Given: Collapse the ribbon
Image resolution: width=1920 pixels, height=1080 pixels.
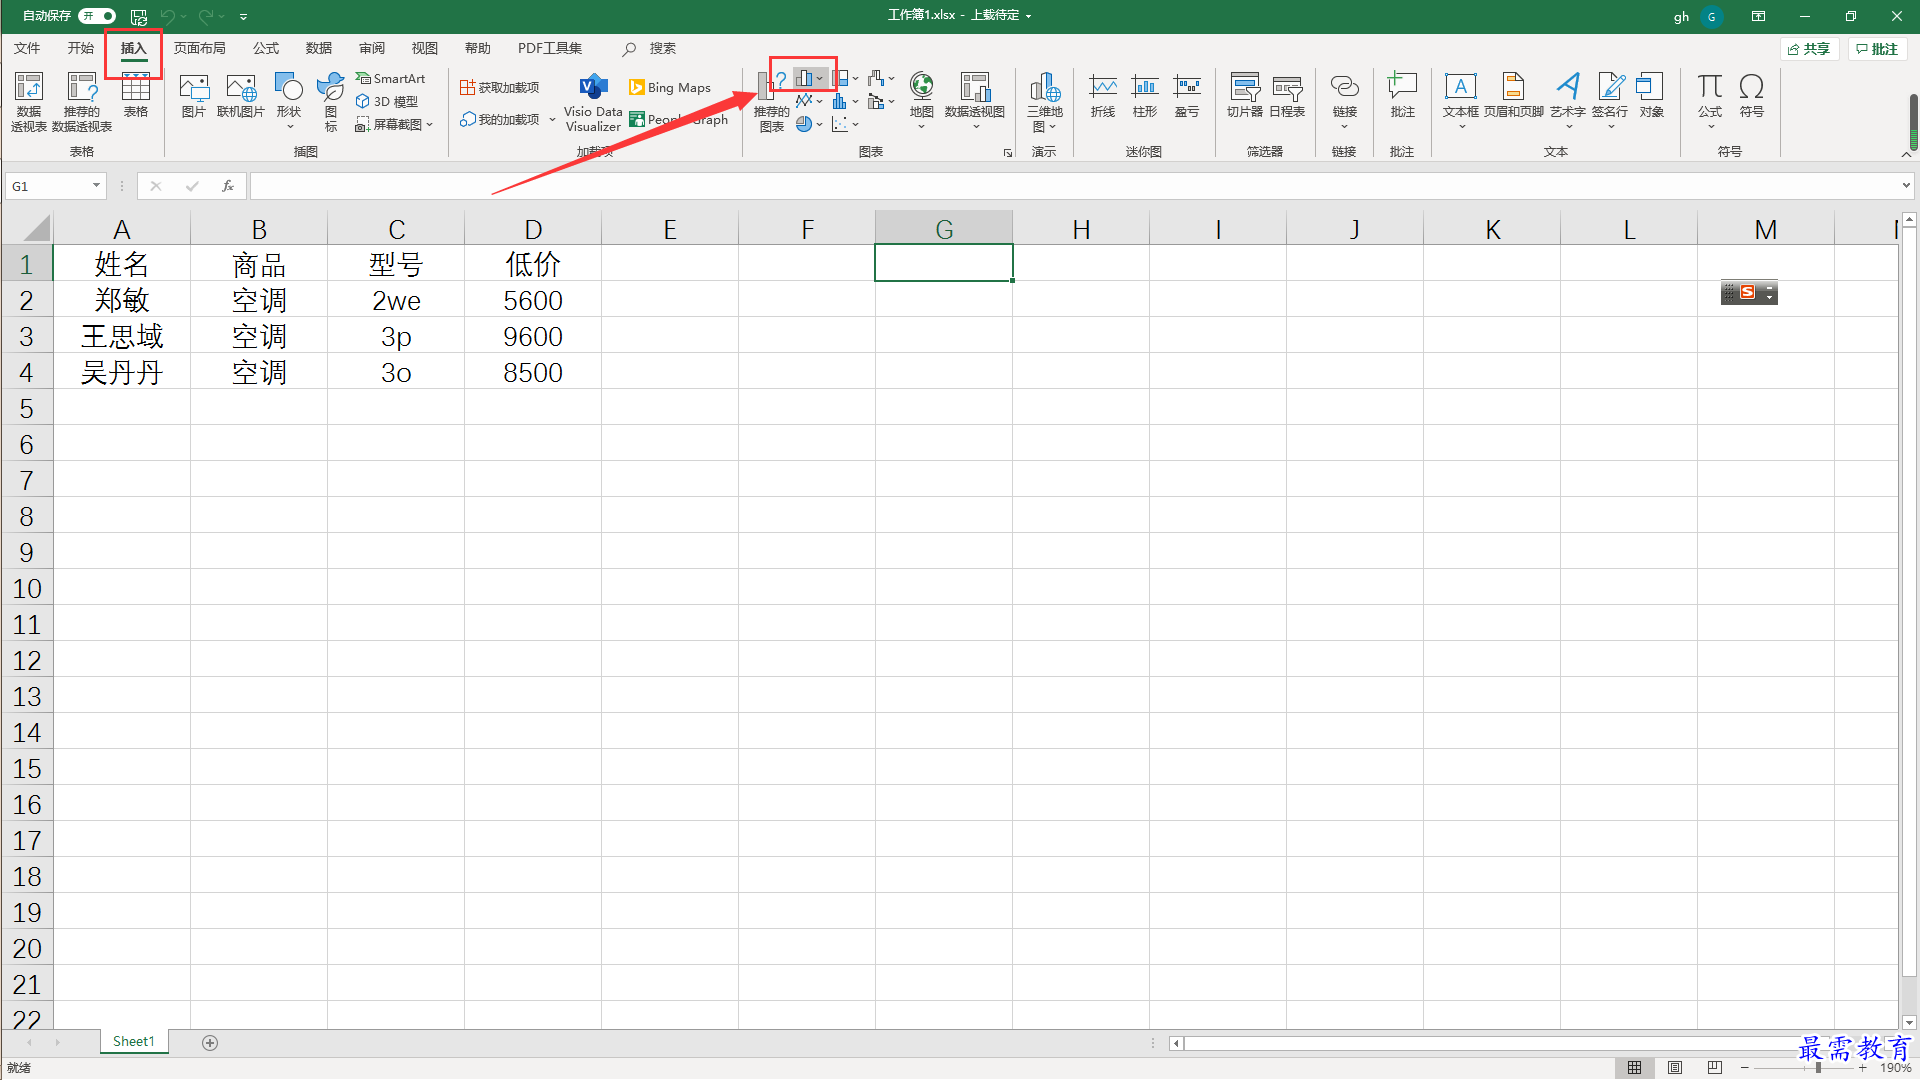Looking at the screenshot, I should pos(1907,154).
